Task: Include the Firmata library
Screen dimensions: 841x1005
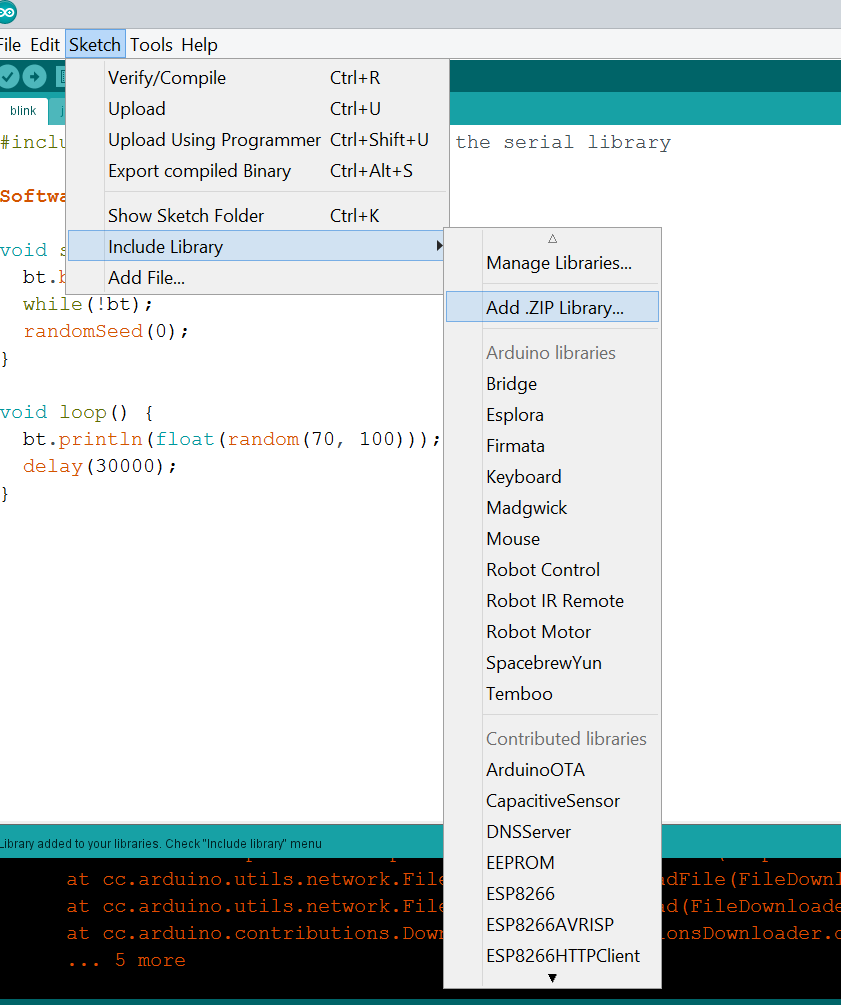Action: tap(553, 446)
